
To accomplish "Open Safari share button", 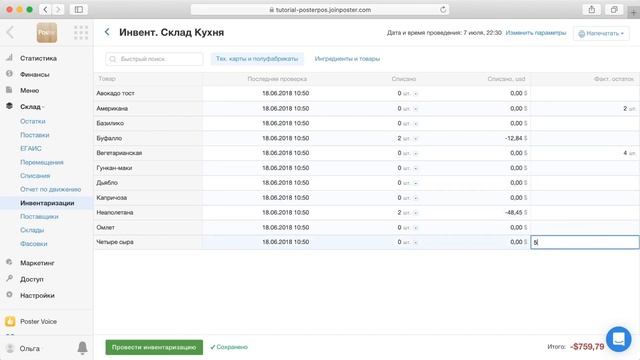I will click(x=591, y=9).
